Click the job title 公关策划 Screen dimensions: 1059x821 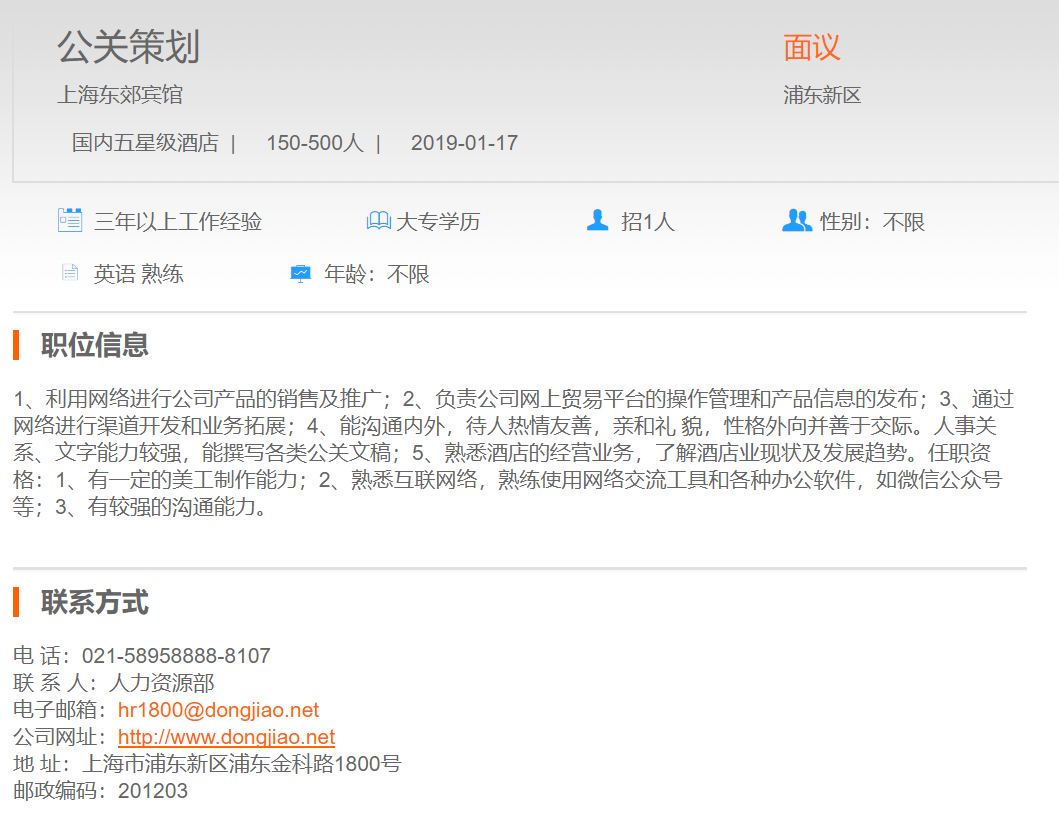coord(128,47)
